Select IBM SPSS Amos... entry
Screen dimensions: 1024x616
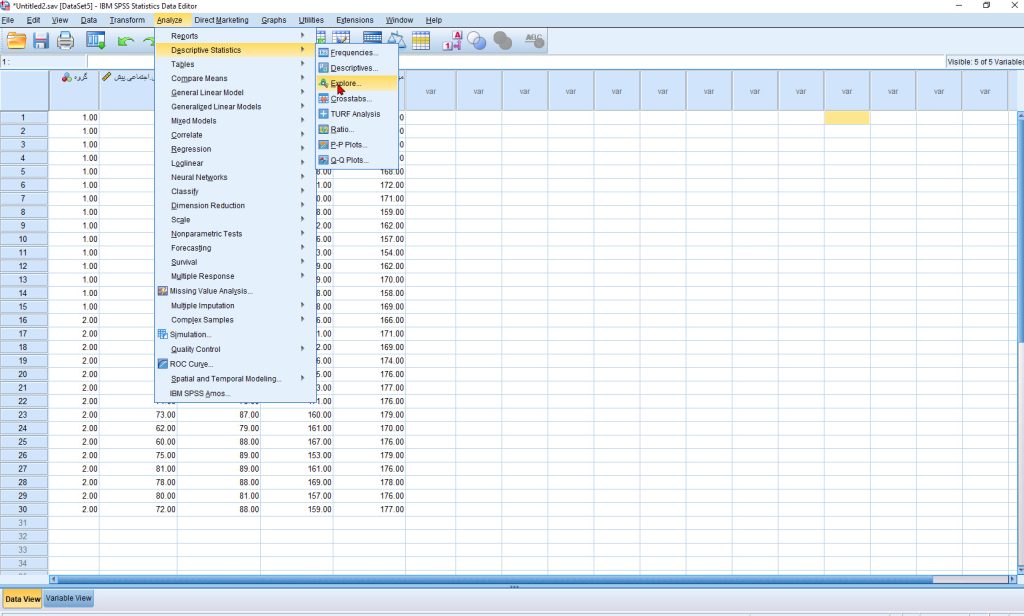click(x=200, y=393)
